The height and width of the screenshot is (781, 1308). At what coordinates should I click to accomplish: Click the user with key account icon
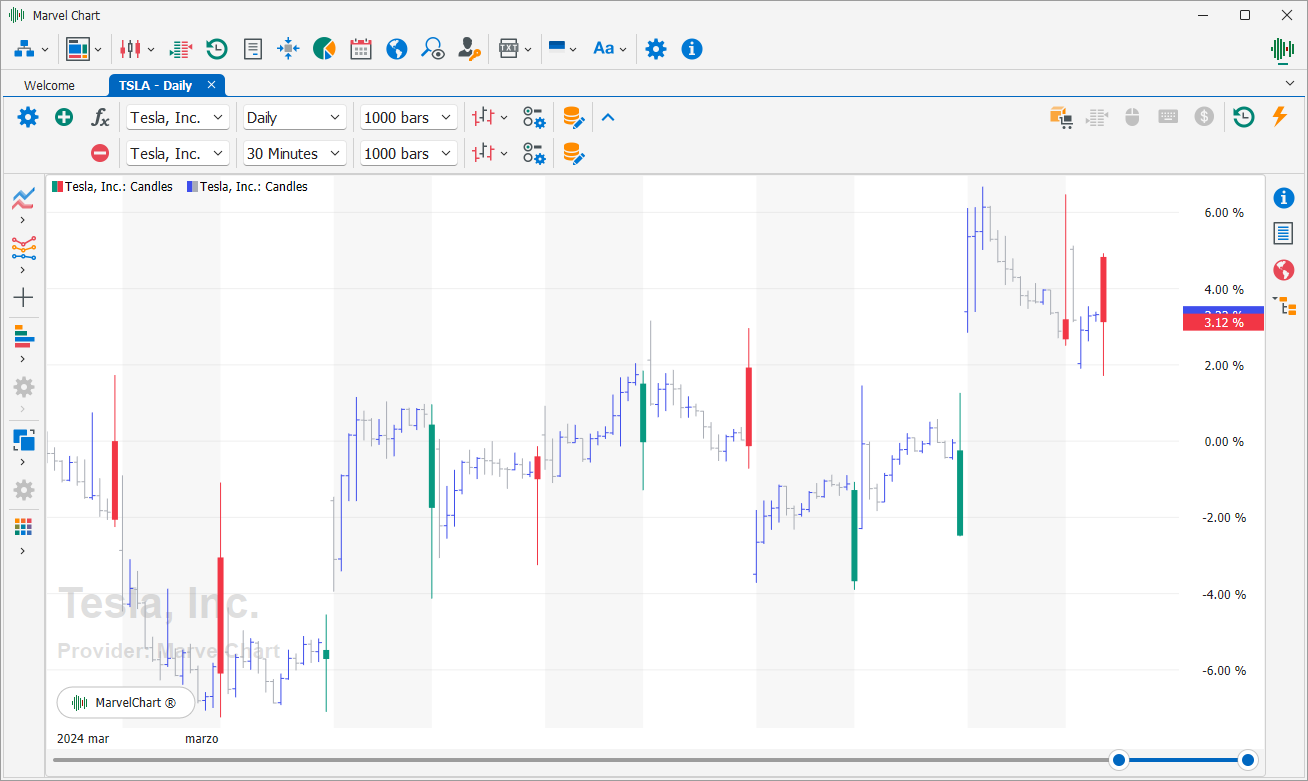(469, 48)
